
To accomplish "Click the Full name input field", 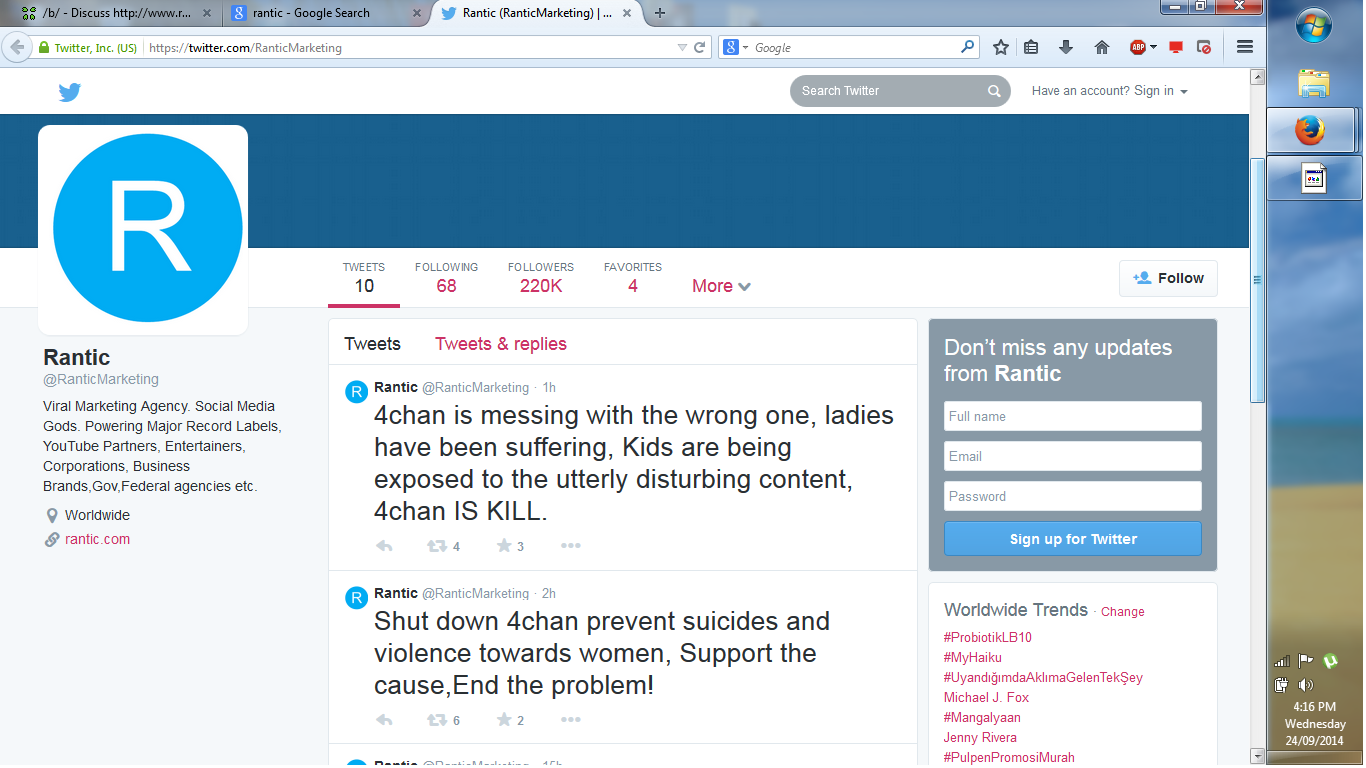I will 1072,416.
